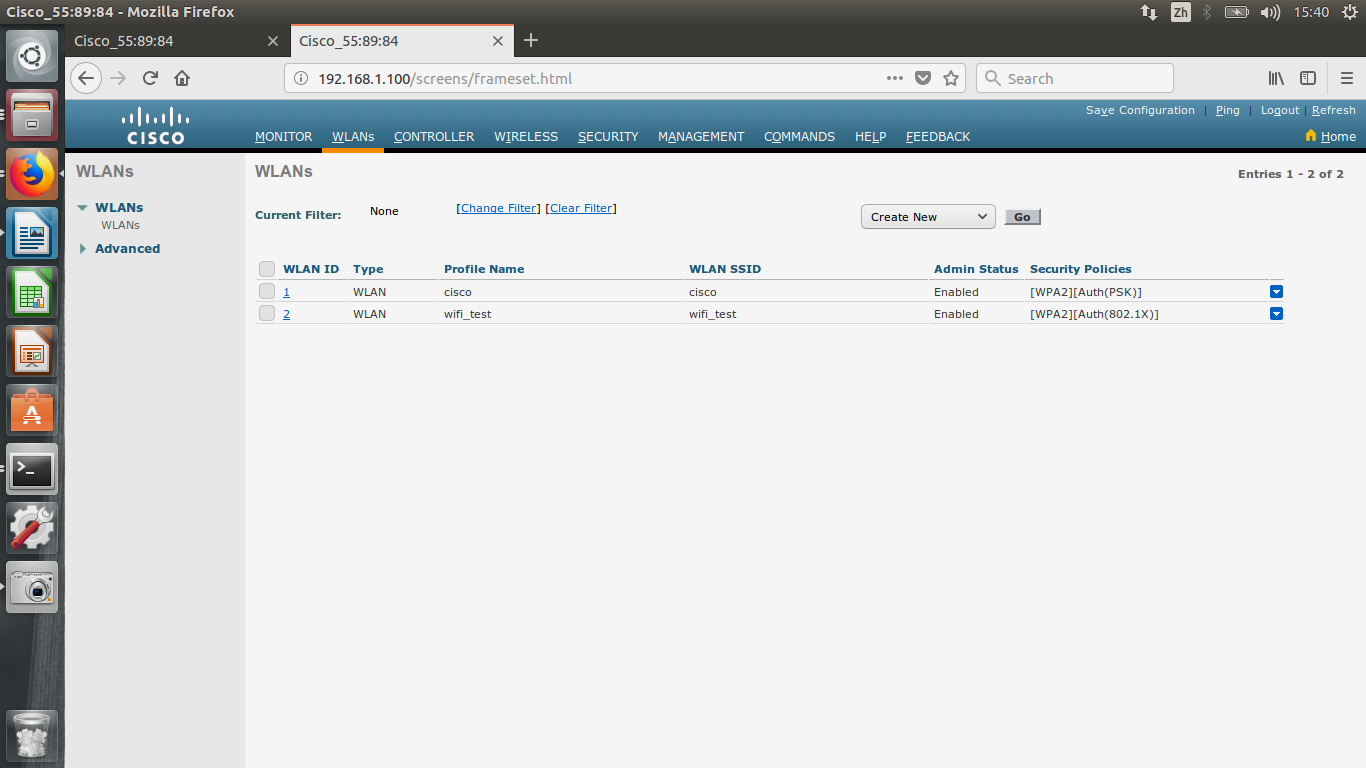Launch LibreOffice Writer from launcher
Viewport: 1366px width, 768px height.
[x=32, y=235]
